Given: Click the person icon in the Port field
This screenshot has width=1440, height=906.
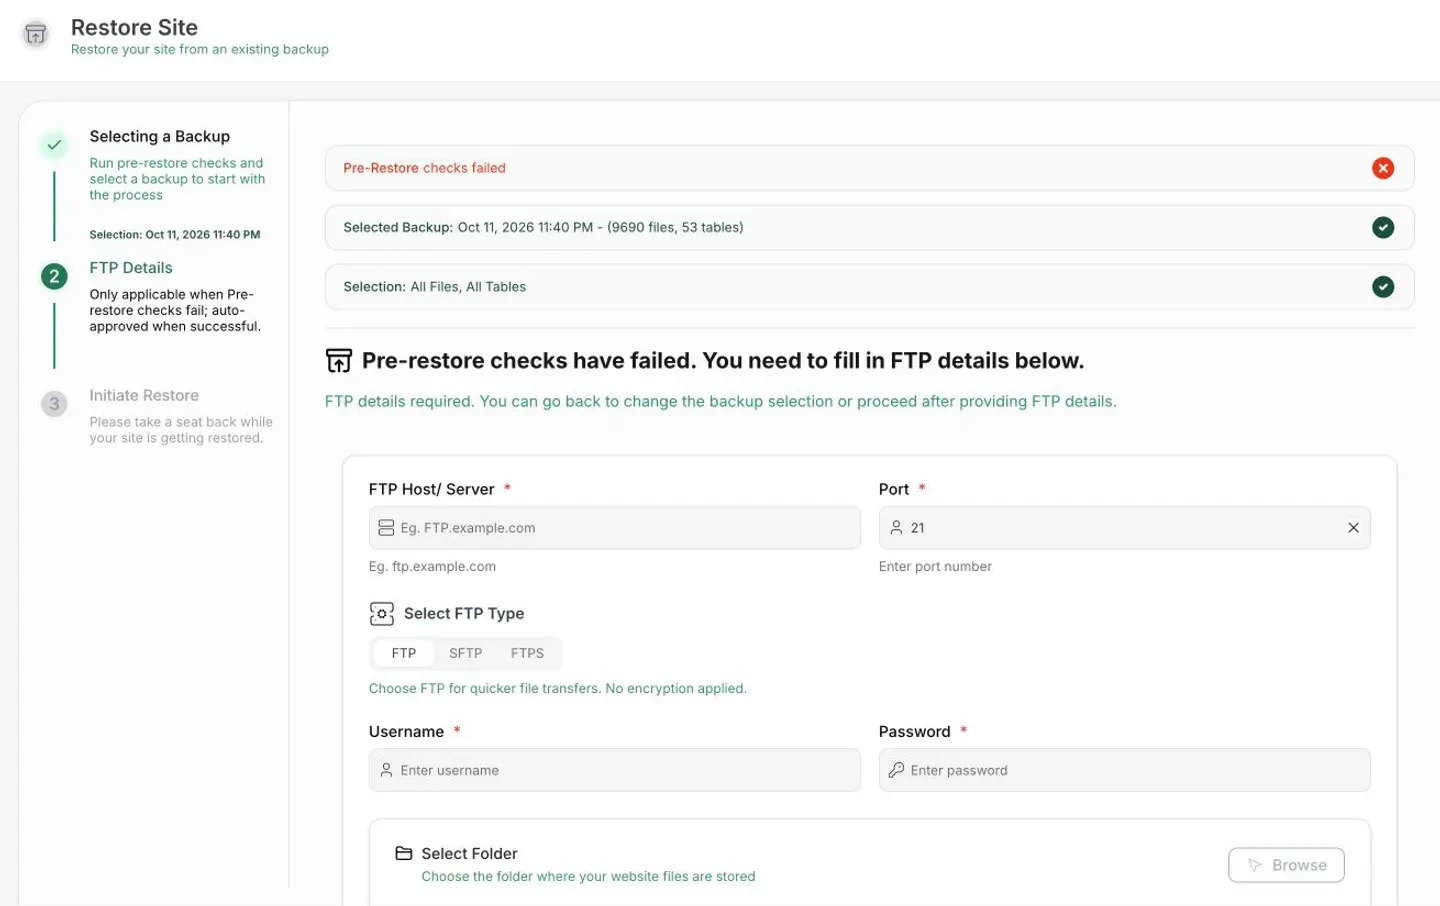Looking at the screenshot, I should click(896, 528).
